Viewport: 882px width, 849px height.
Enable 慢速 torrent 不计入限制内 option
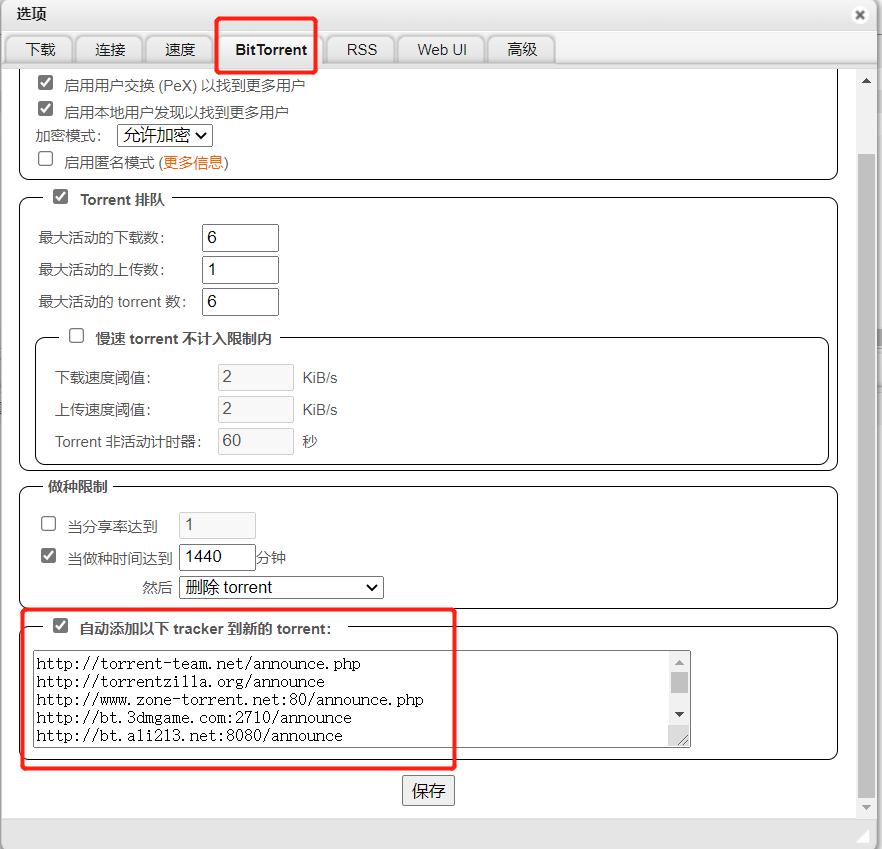pos(76,335)
